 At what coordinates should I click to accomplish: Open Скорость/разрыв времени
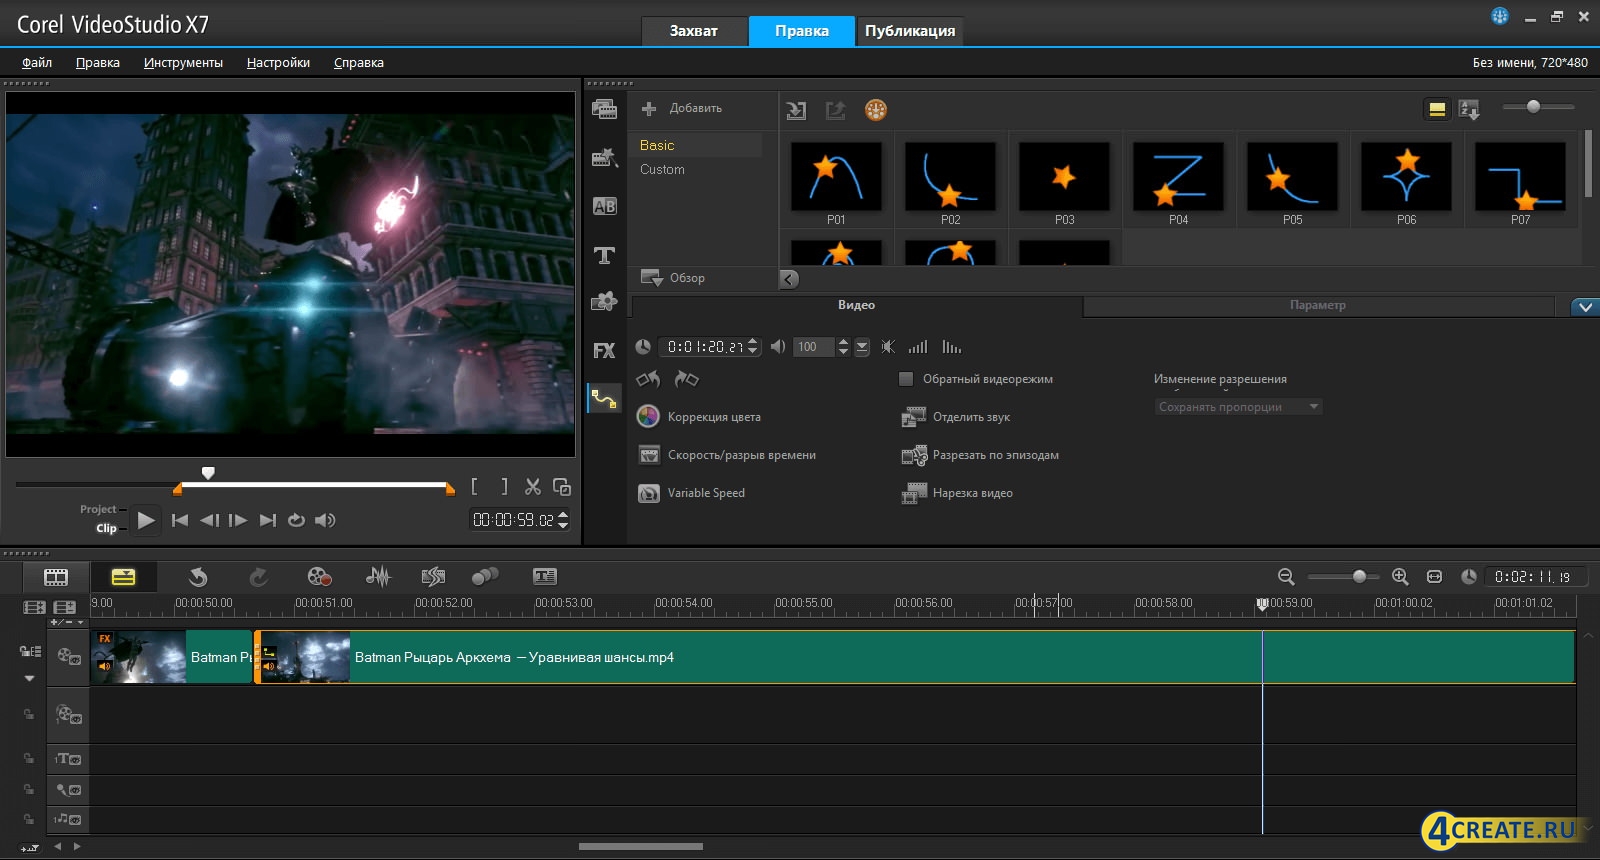point(727,455)
